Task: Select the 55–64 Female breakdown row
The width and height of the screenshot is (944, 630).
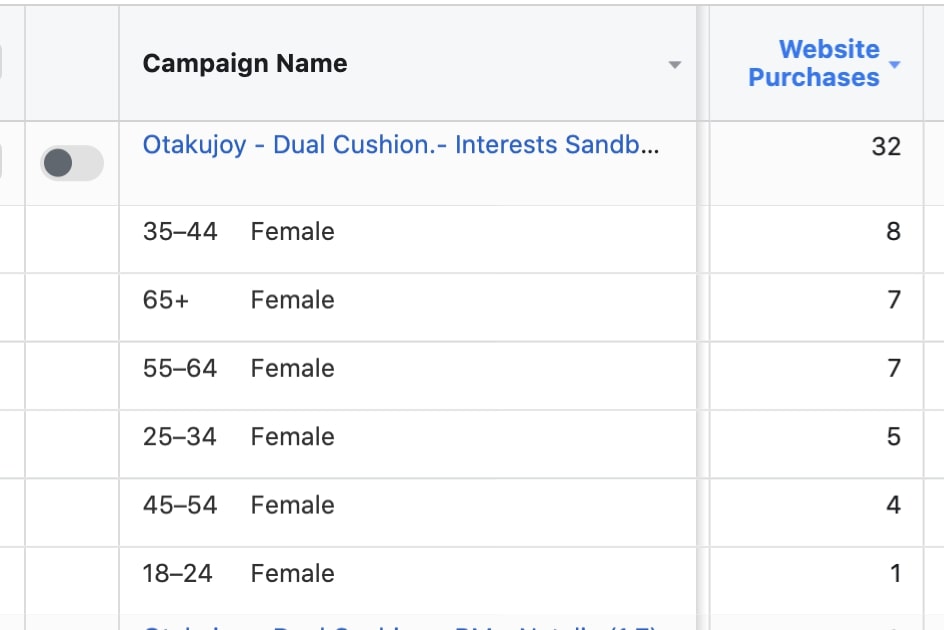Action: [x=400, y=368]
